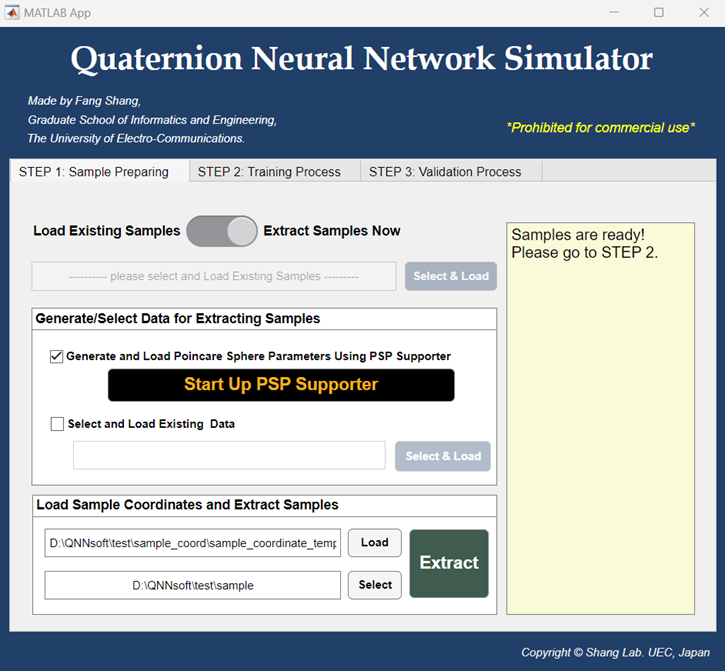Click the 'Samples are ready!' message box
725x671 pixels.
600,419
